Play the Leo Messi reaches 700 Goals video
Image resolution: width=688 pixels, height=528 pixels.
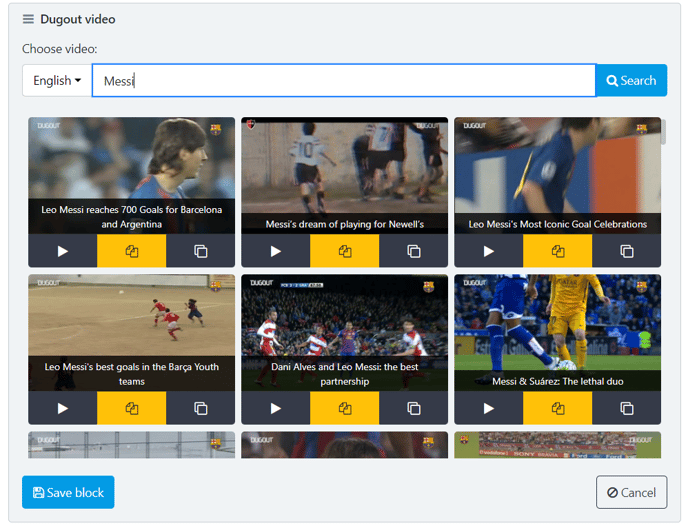tap(63, 251)
